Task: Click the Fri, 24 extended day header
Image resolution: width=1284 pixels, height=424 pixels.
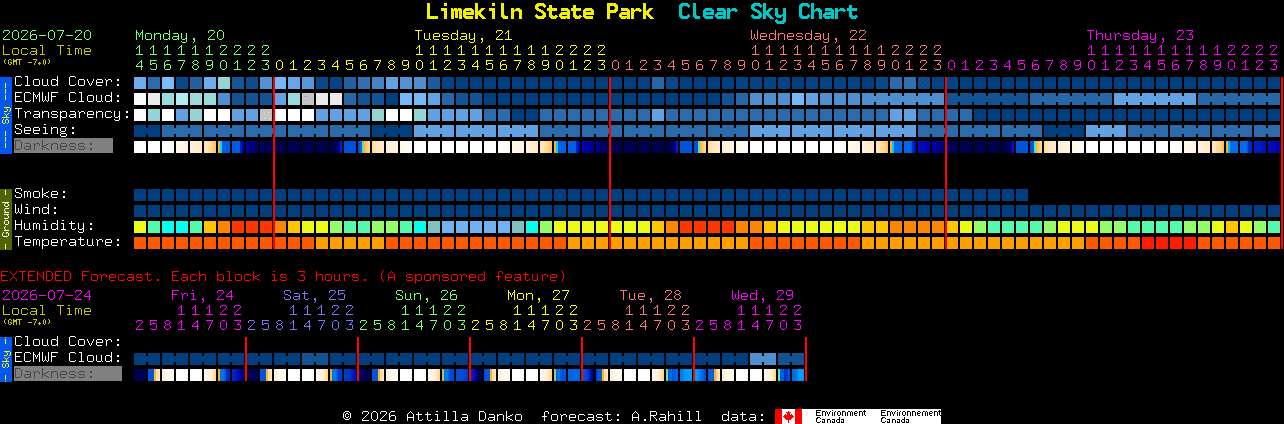Action: pyautogui.click(x=202, y=295)
